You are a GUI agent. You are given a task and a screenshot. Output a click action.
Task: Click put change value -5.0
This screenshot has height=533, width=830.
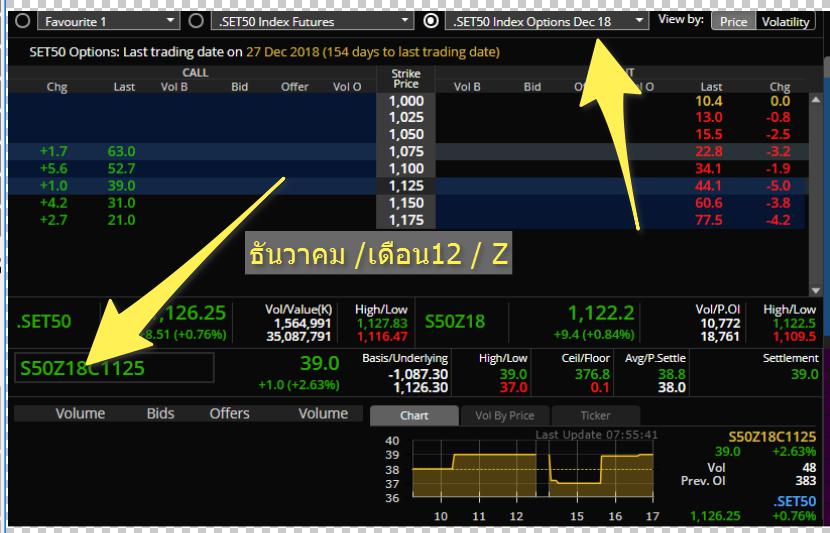[778, 186]
